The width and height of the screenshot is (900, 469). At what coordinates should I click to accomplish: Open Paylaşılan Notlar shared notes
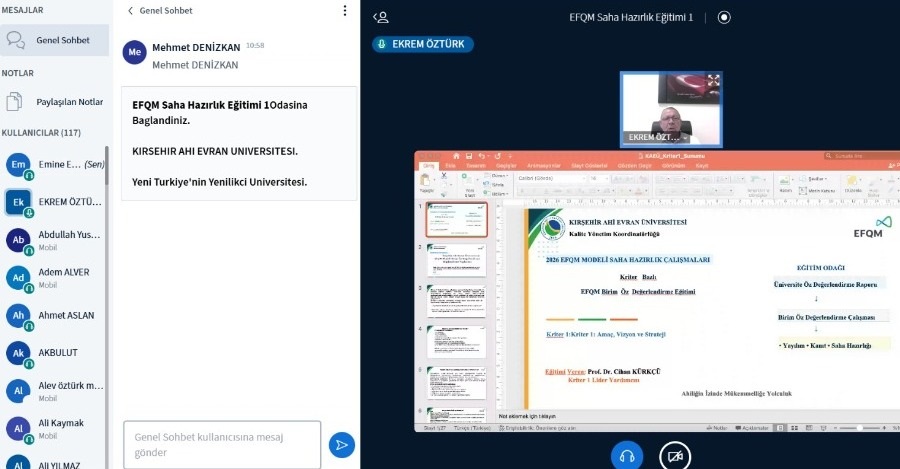coord(55,102)
